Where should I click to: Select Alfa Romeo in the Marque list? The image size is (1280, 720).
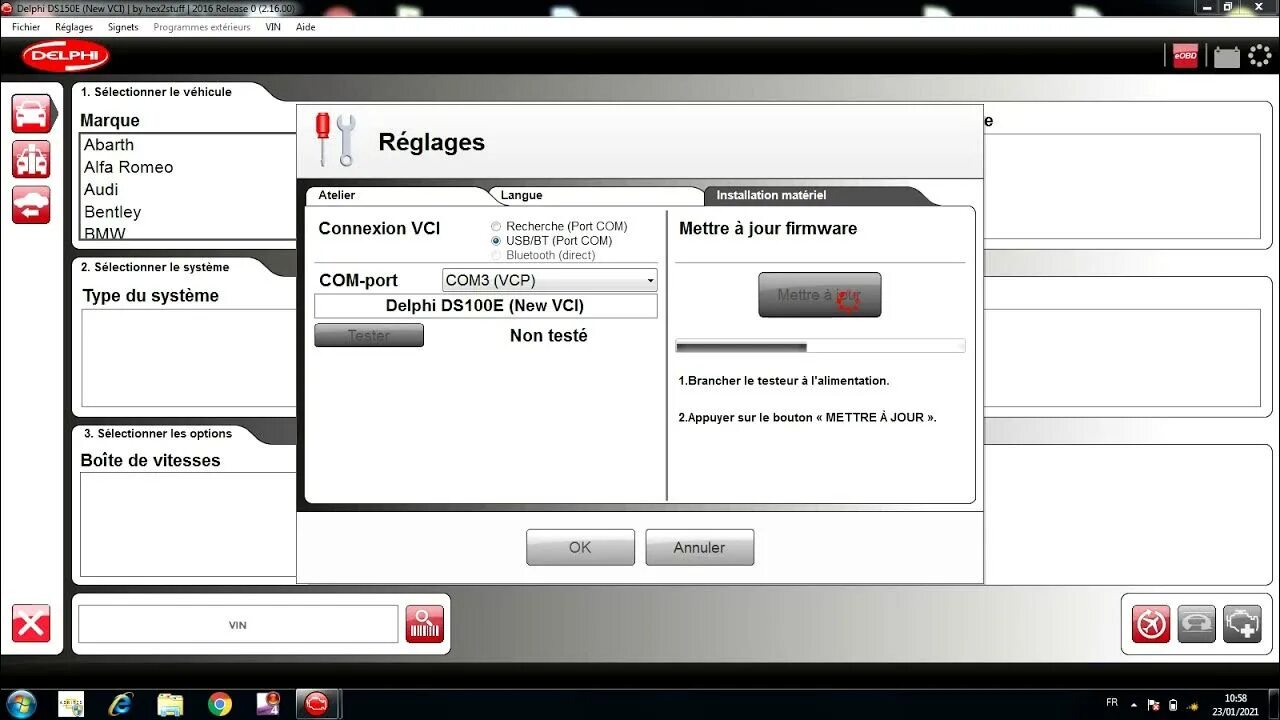pyautogui.click(x=129, y=167)
